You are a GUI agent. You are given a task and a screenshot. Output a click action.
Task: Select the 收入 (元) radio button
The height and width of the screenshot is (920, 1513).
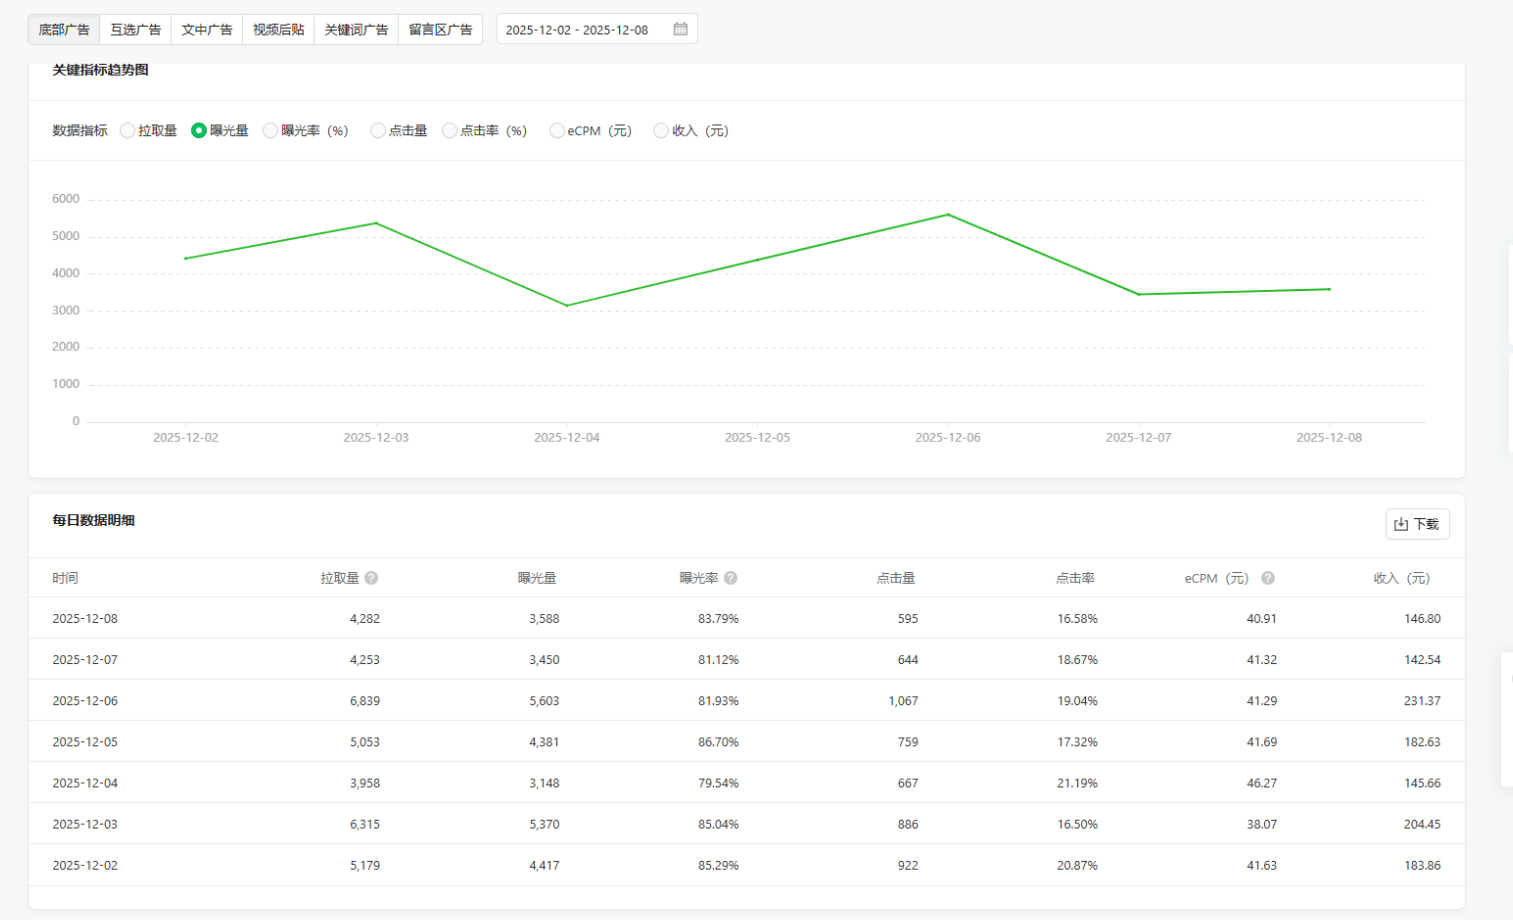(x=661, y=131)
